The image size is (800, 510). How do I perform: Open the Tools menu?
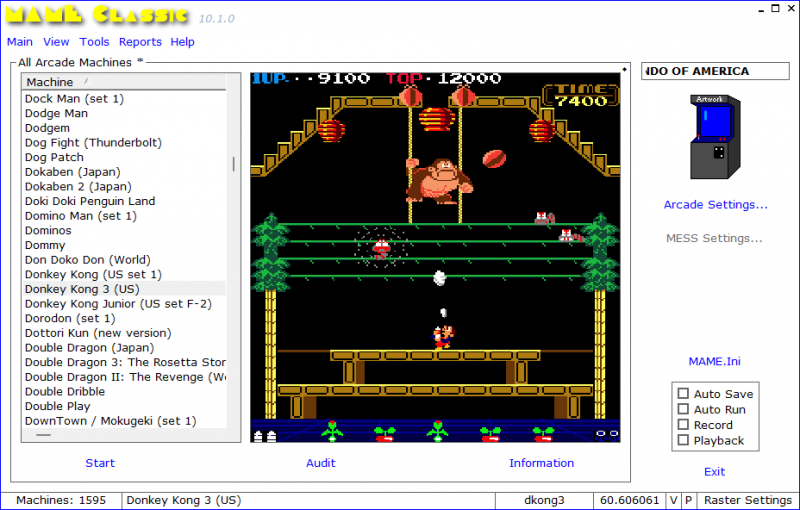coord(94,42)
